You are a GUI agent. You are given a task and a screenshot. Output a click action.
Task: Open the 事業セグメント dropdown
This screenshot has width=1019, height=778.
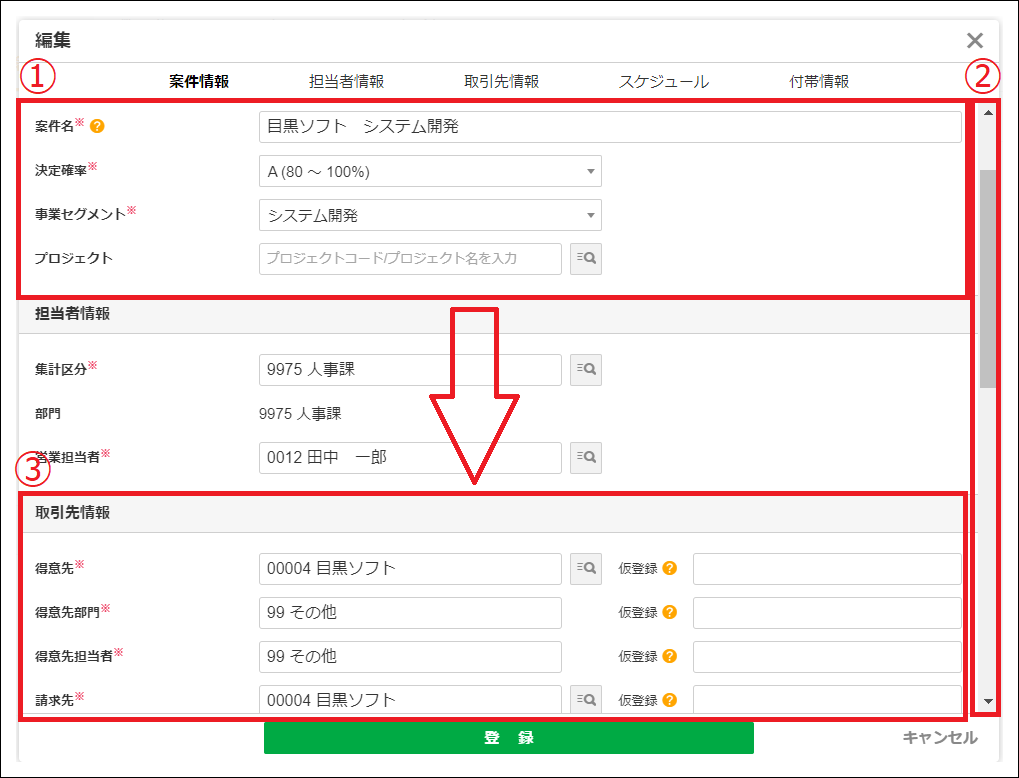pos(430,215)
